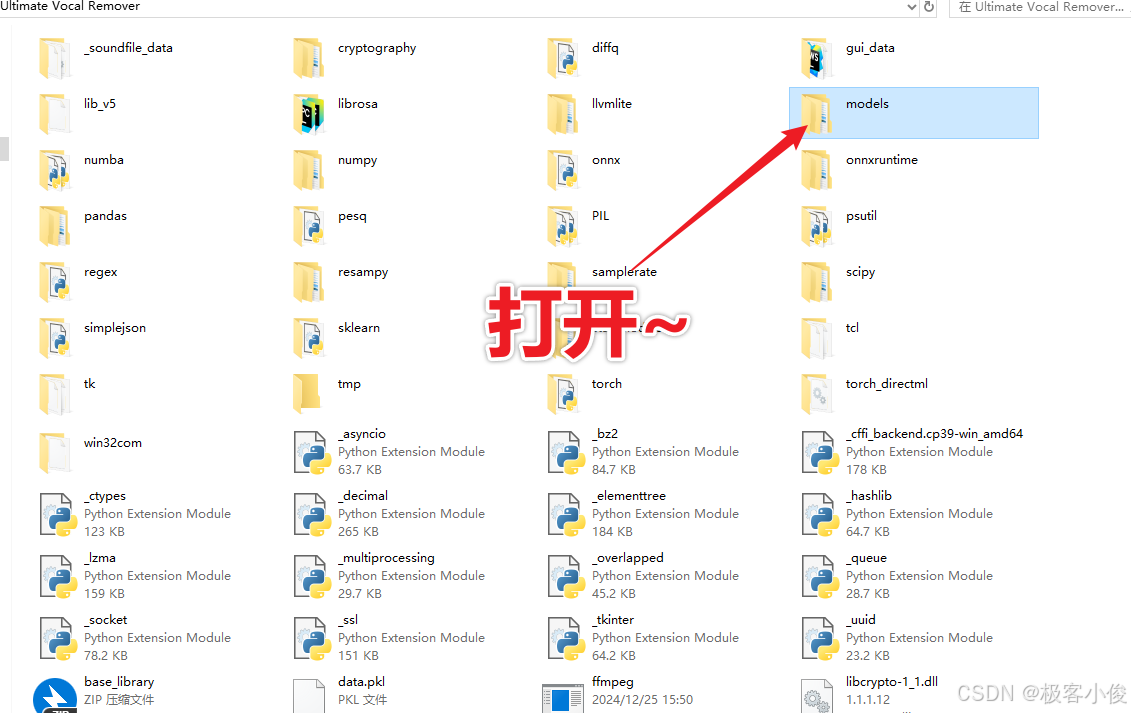Select the resampy folder icon
The height and width of the screenshot is (713, 1131).
[x=309, y=281]
